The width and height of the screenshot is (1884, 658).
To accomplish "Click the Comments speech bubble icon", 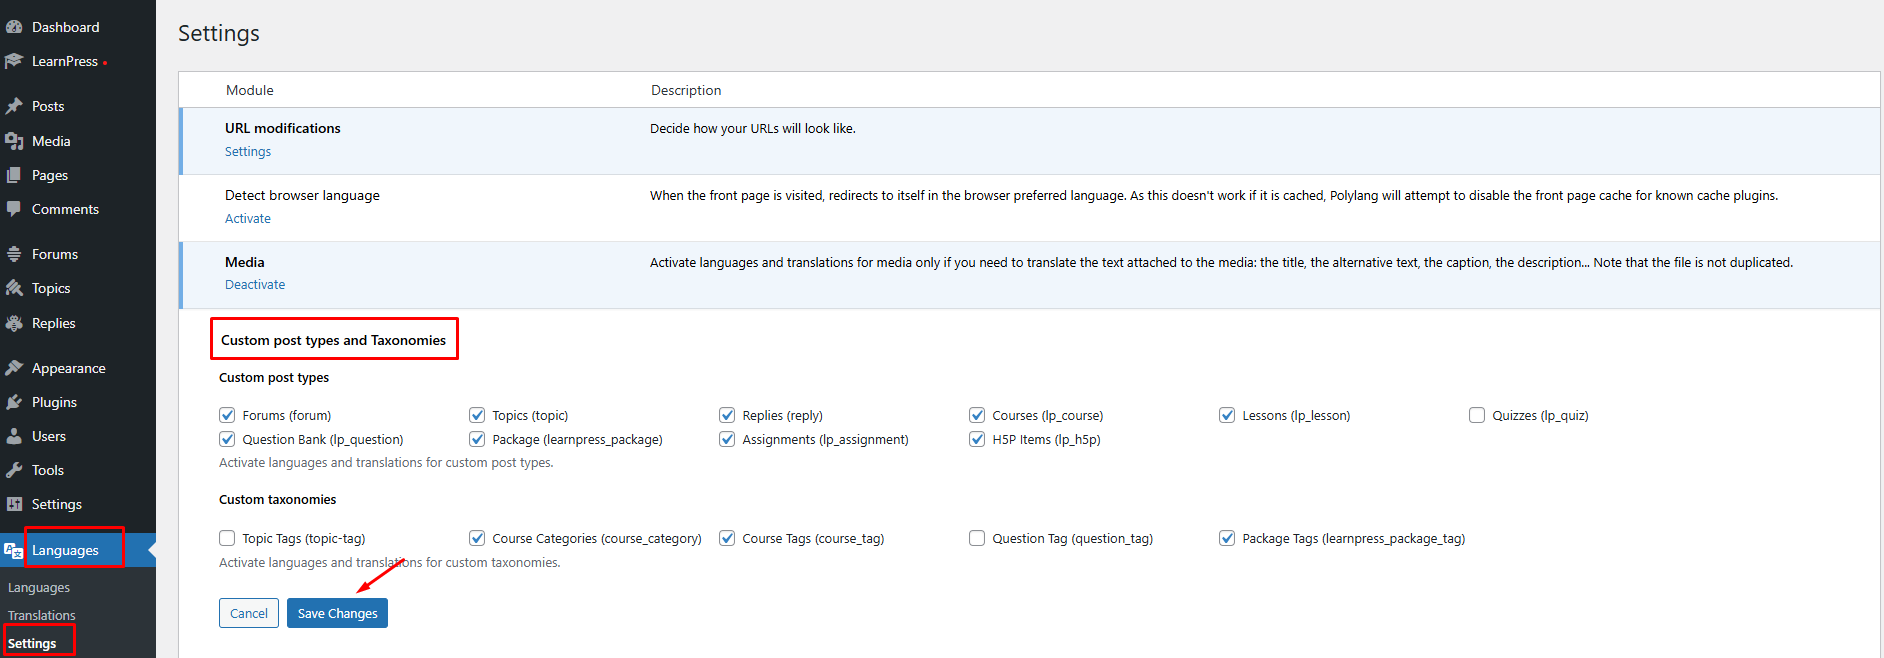I will (x=14, y=209).
